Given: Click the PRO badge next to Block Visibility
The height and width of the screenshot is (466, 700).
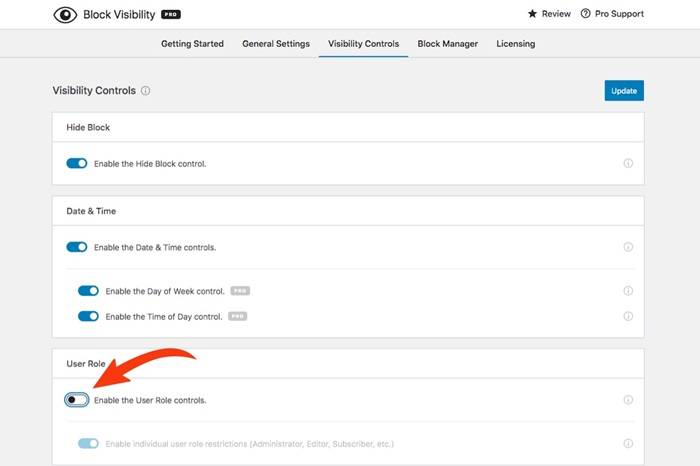Looking at the screenshot, I should [x=171, y=14].
